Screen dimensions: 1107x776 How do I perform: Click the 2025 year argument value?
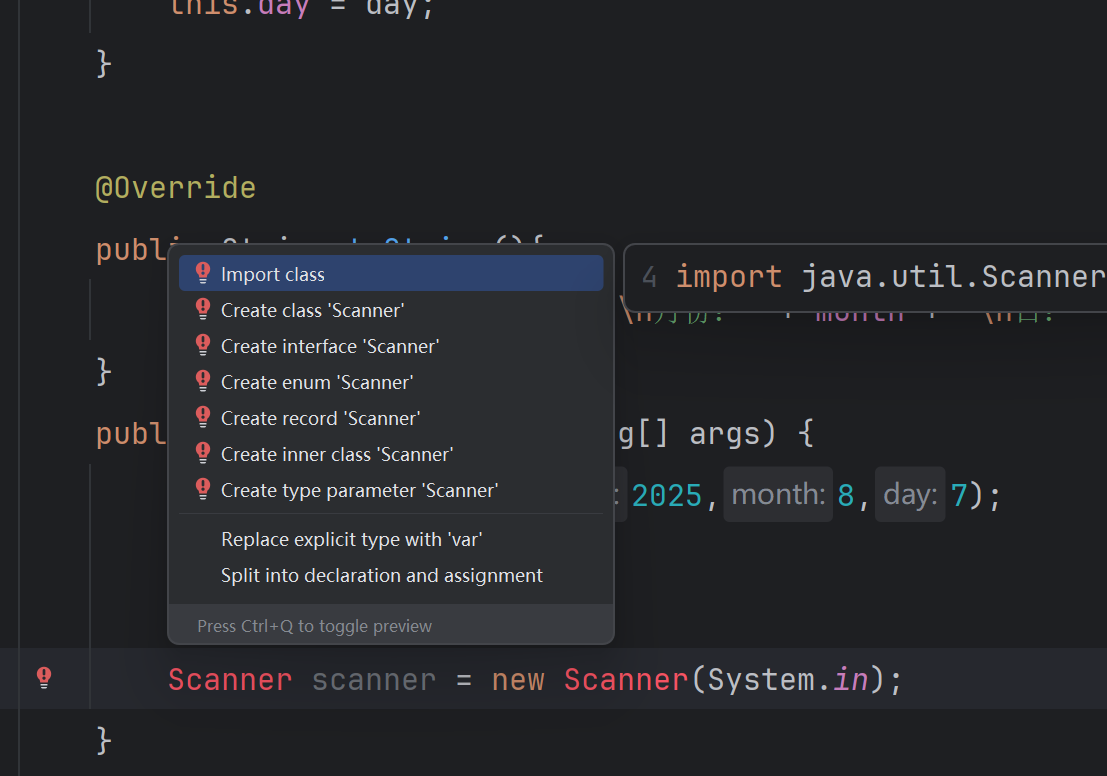tap(666, 495)
